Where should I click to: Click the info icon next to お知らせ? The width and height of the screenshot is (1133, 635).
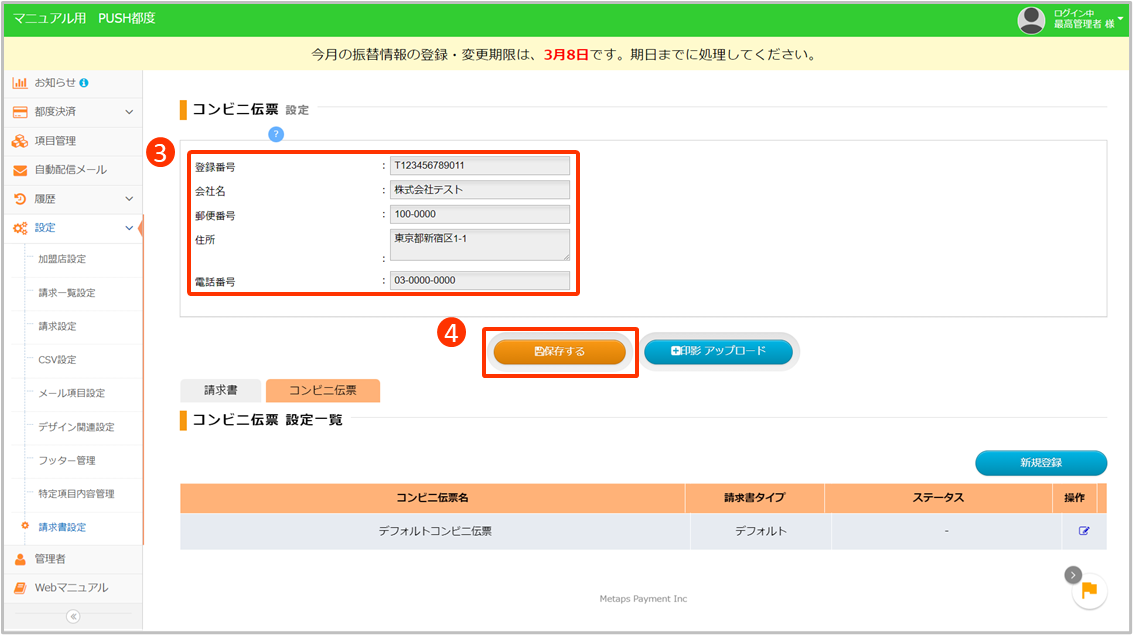[84, 82]
